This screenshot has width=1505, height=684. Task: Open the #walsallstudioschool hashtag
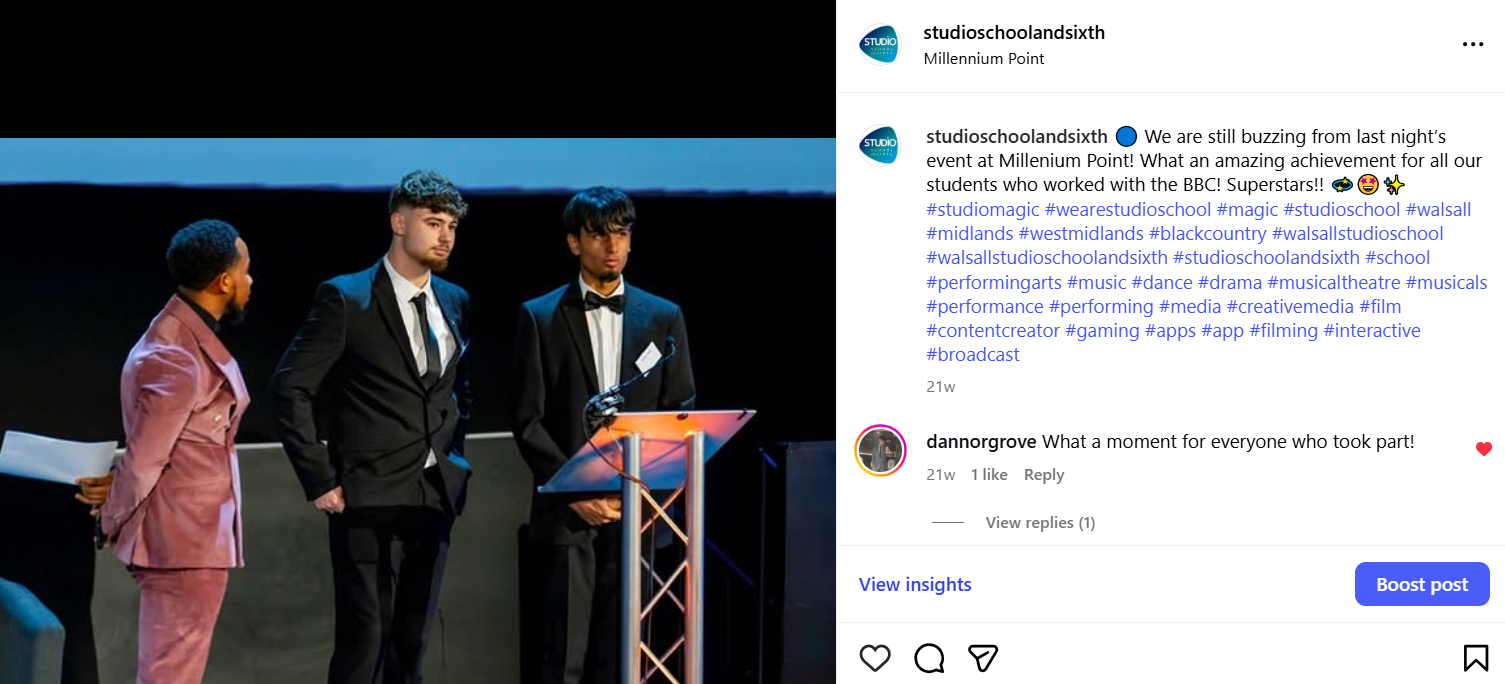point(1357,234)
